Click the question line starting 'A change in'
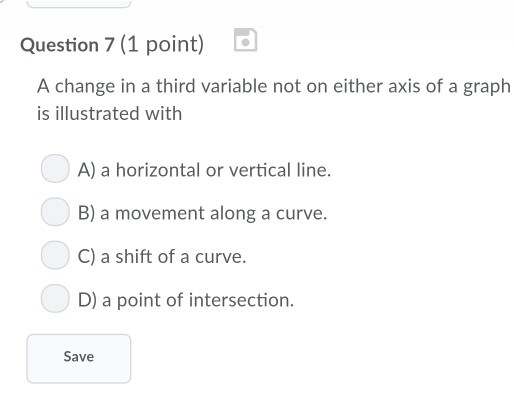 click(x=274, y=87)
